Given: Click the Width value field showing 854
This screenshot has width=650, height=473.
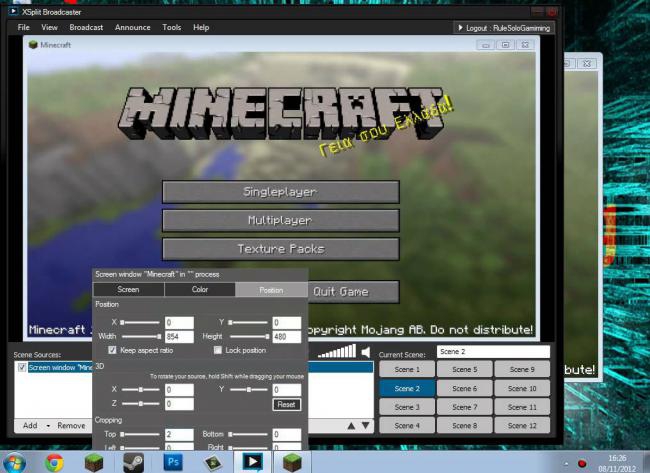Looking at the screenshot, I should point(179,337).
